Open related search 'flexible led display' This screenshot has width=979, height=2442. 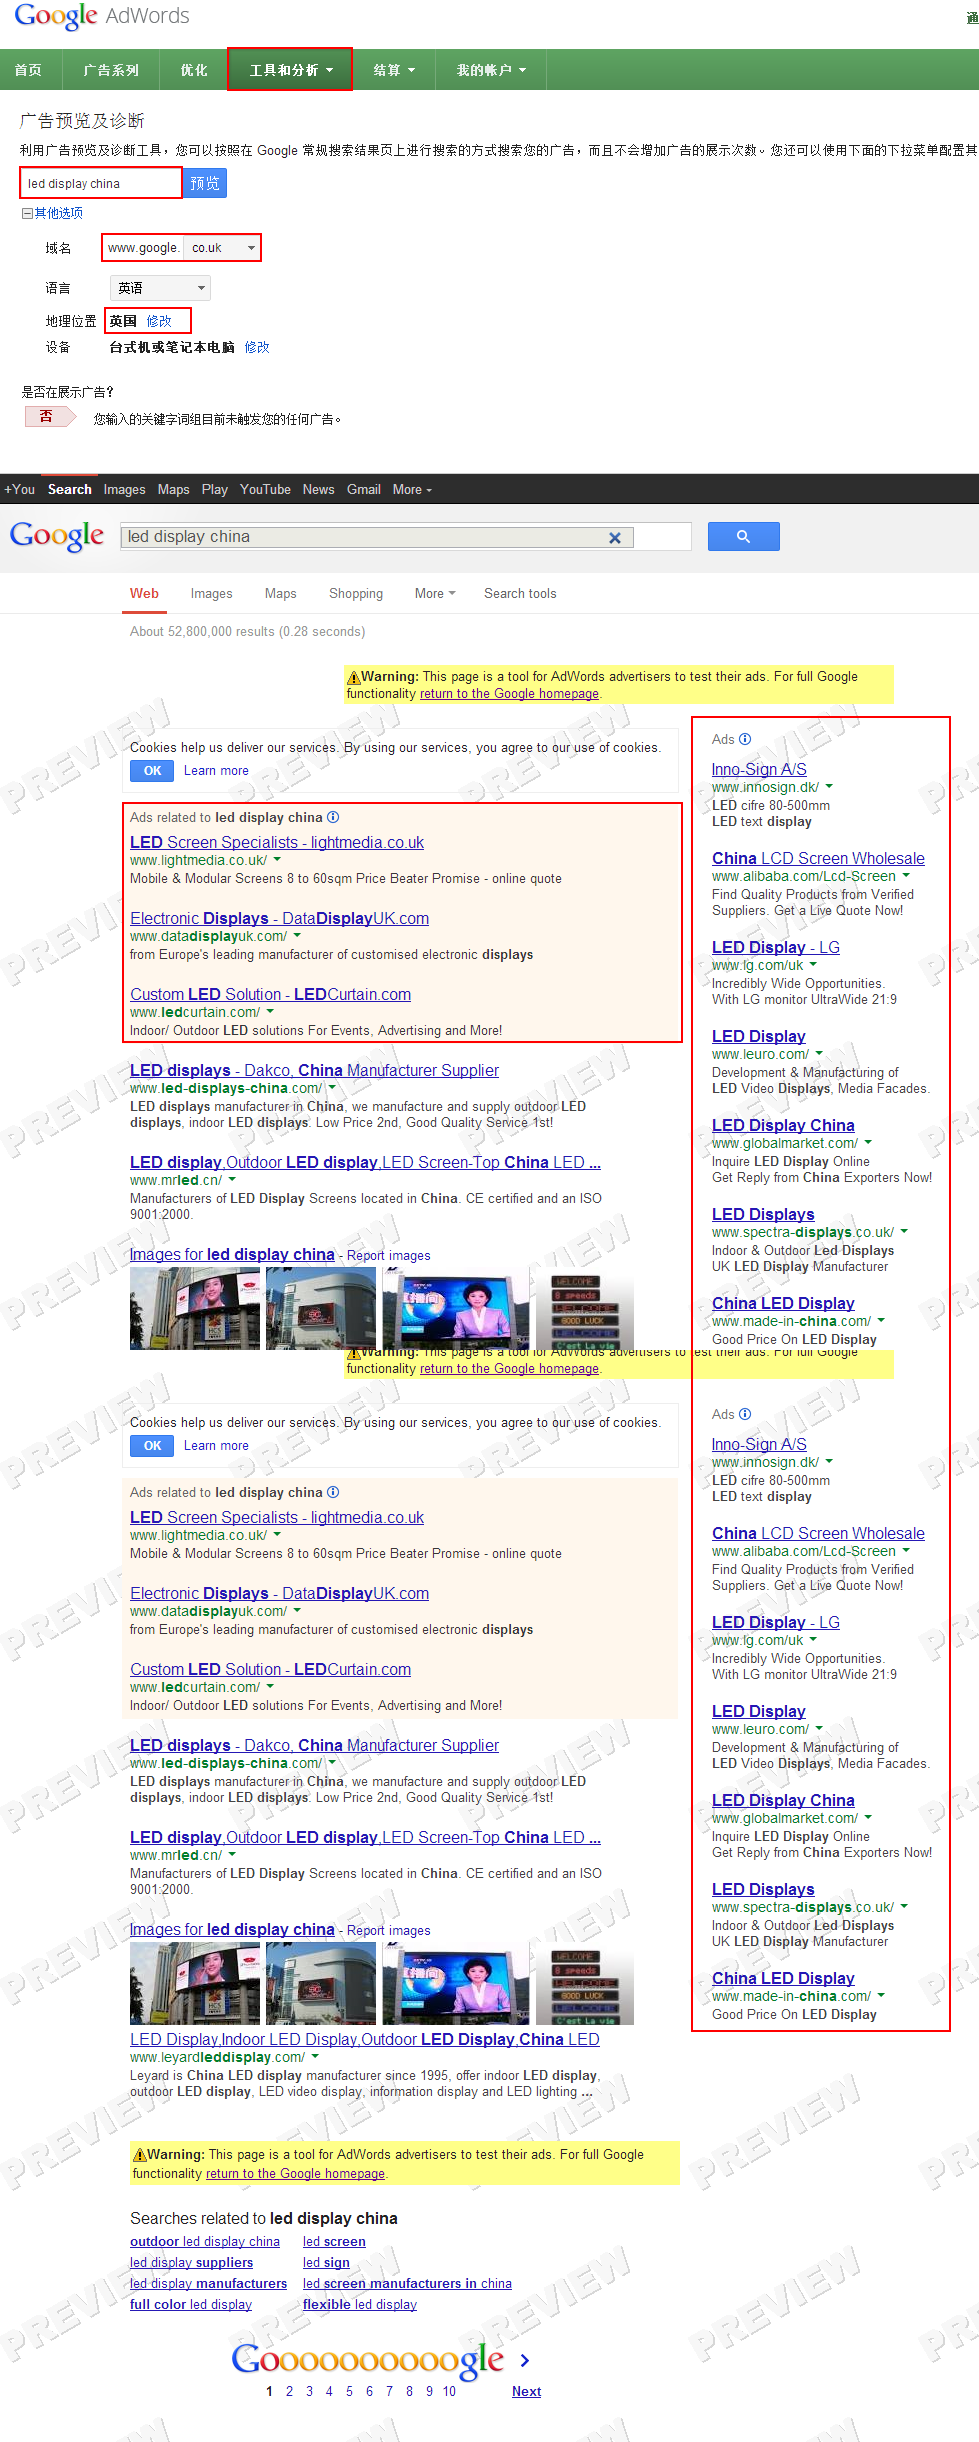coord(360,2304)
